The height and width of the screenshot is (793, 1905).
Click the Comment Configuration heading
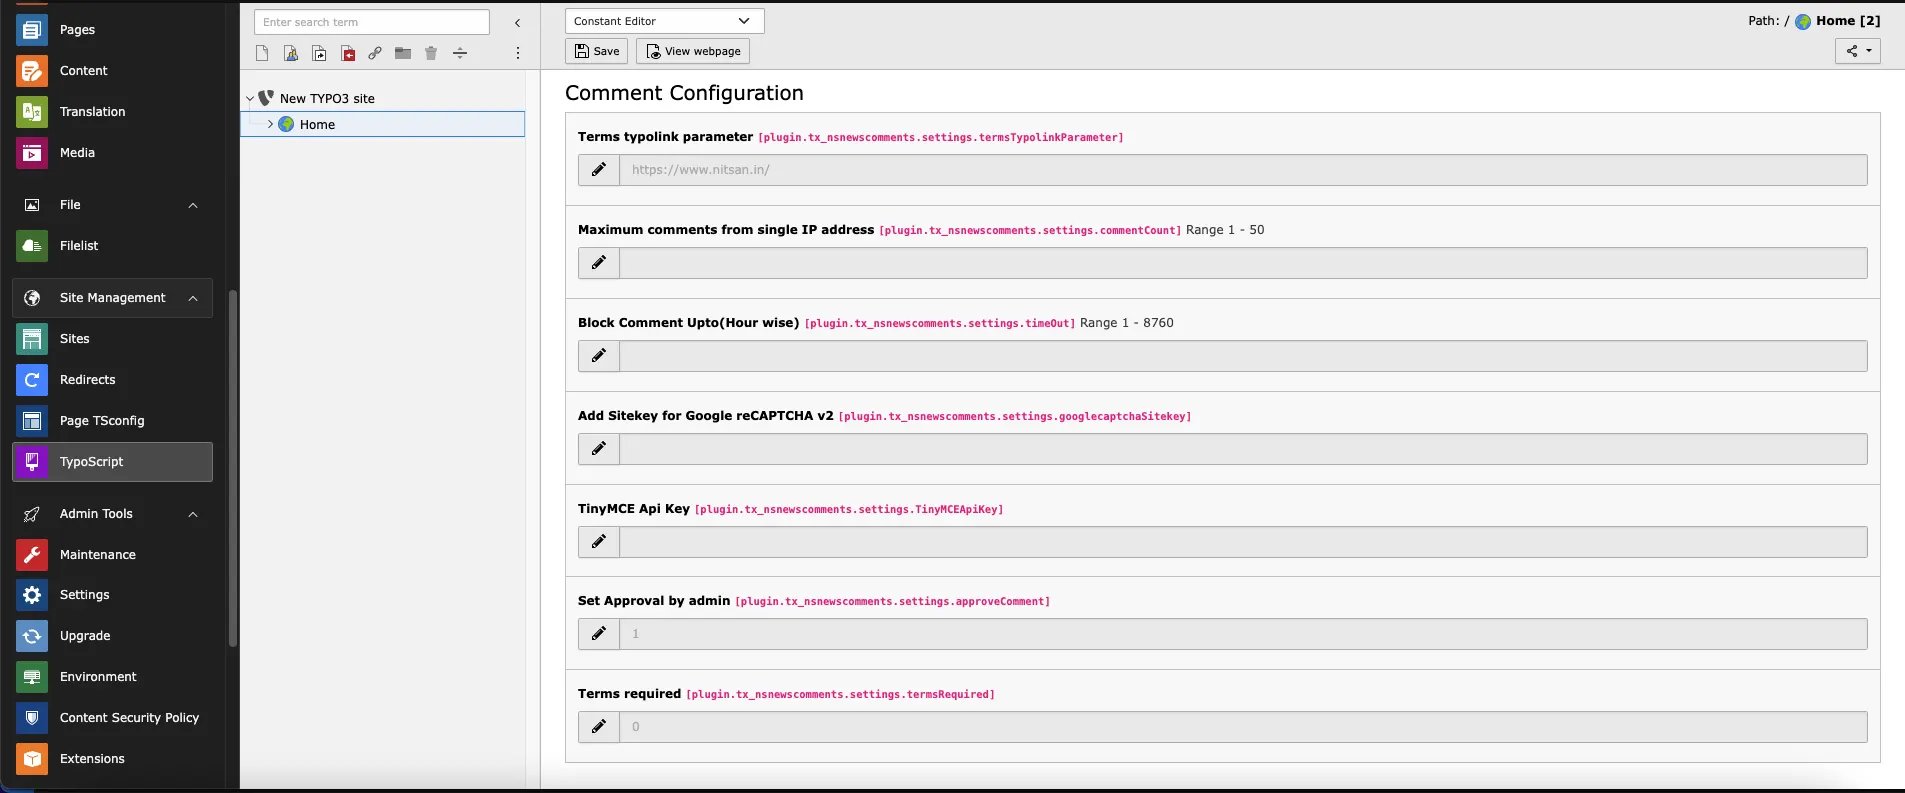click(x=684, y=93)
